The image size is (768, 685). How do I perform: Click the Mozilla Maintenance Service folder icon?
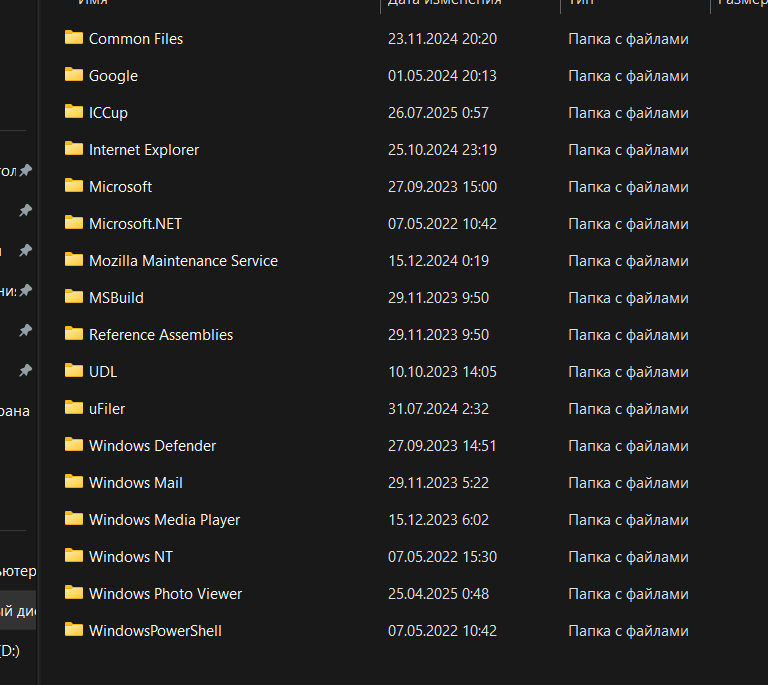point(74,260)
